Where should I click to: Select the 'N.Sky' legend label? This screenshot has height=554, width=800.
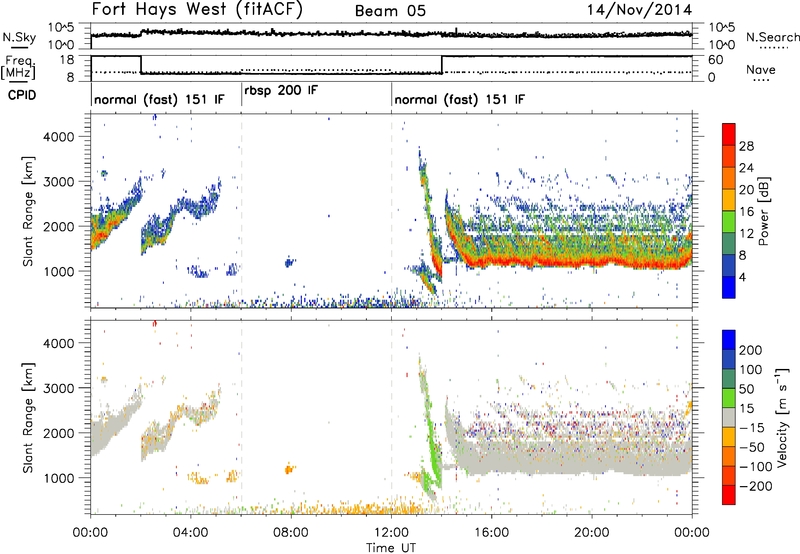point(19,37)
